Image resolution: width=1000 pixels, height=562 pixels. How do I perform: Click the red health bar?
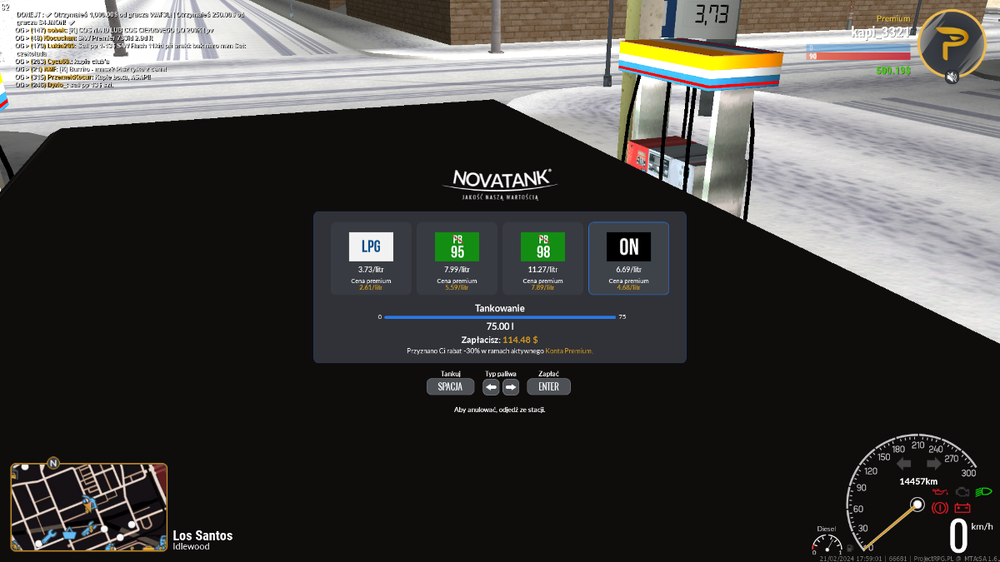click(x=858, y=57)
